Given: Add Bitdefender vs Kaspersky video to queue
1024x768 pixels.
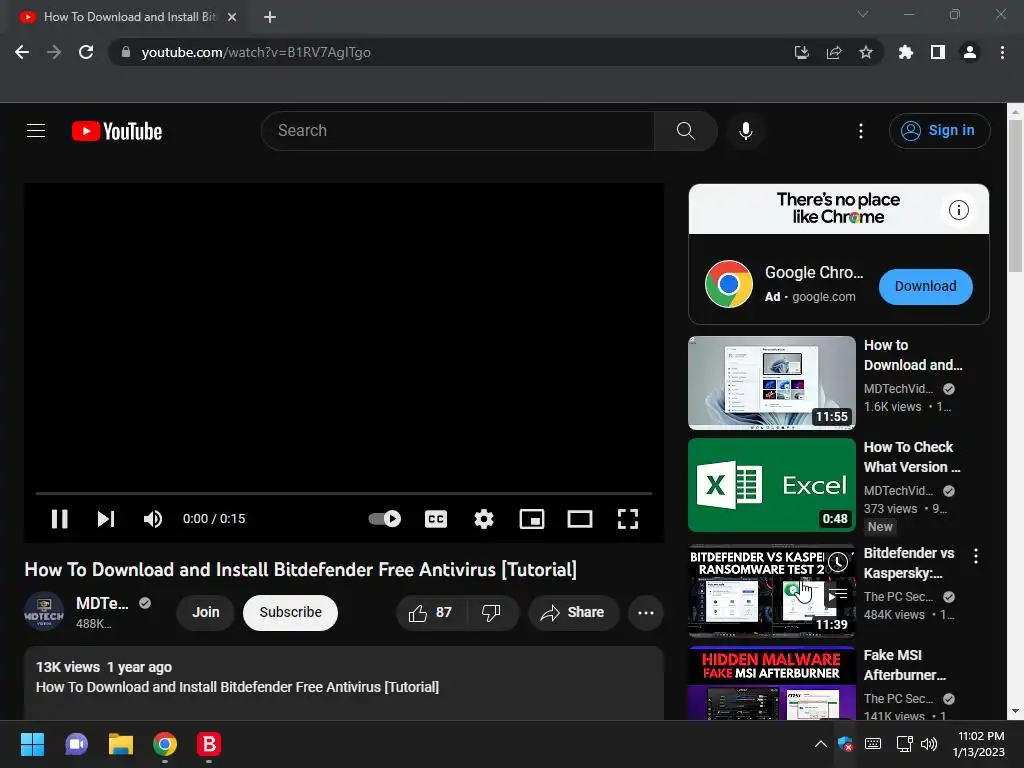Looking at the screenshot, I should 838,594.
